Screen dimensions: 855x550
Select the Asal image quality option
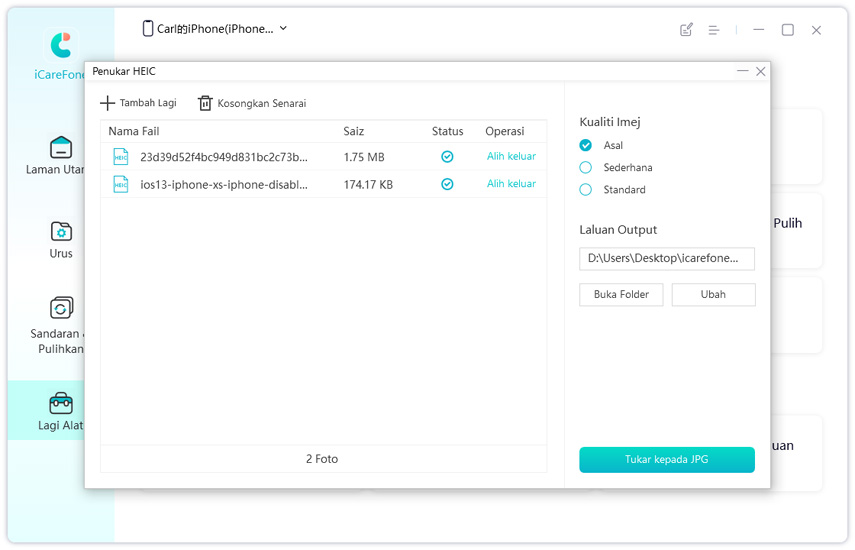(x=586, y=146)
